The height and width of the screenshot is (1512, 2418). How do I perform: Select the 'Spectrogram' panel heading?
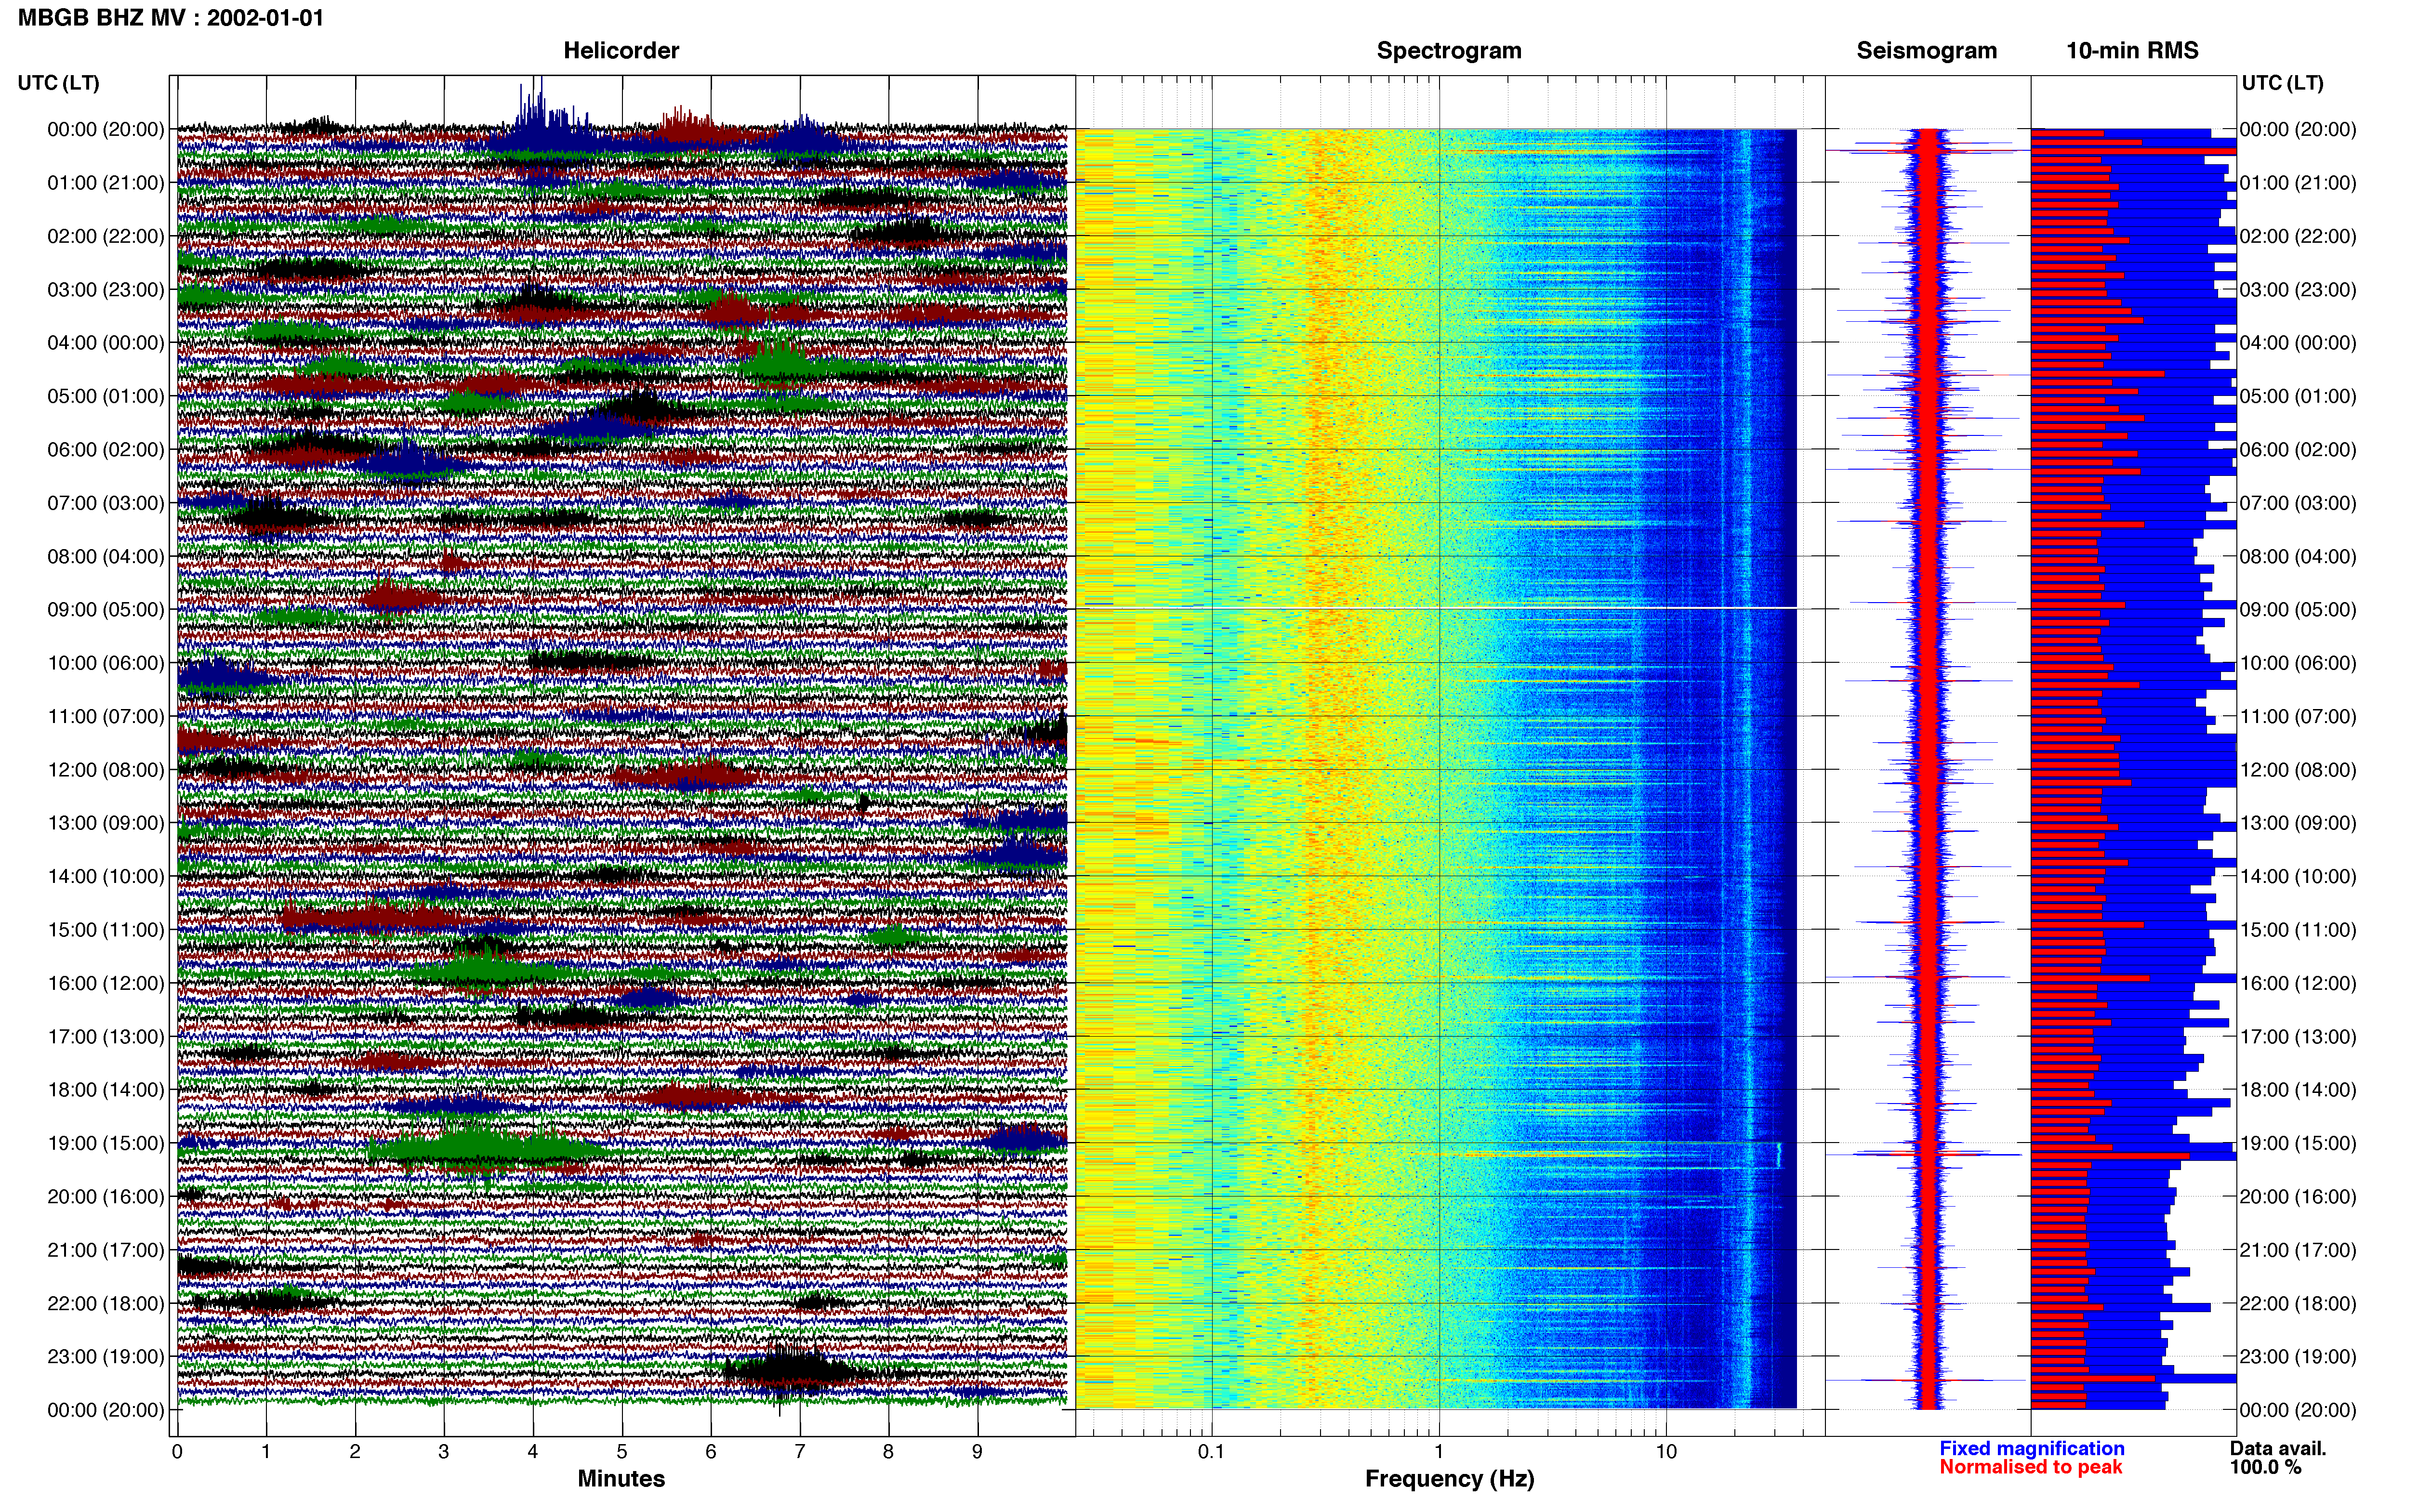1449,50
